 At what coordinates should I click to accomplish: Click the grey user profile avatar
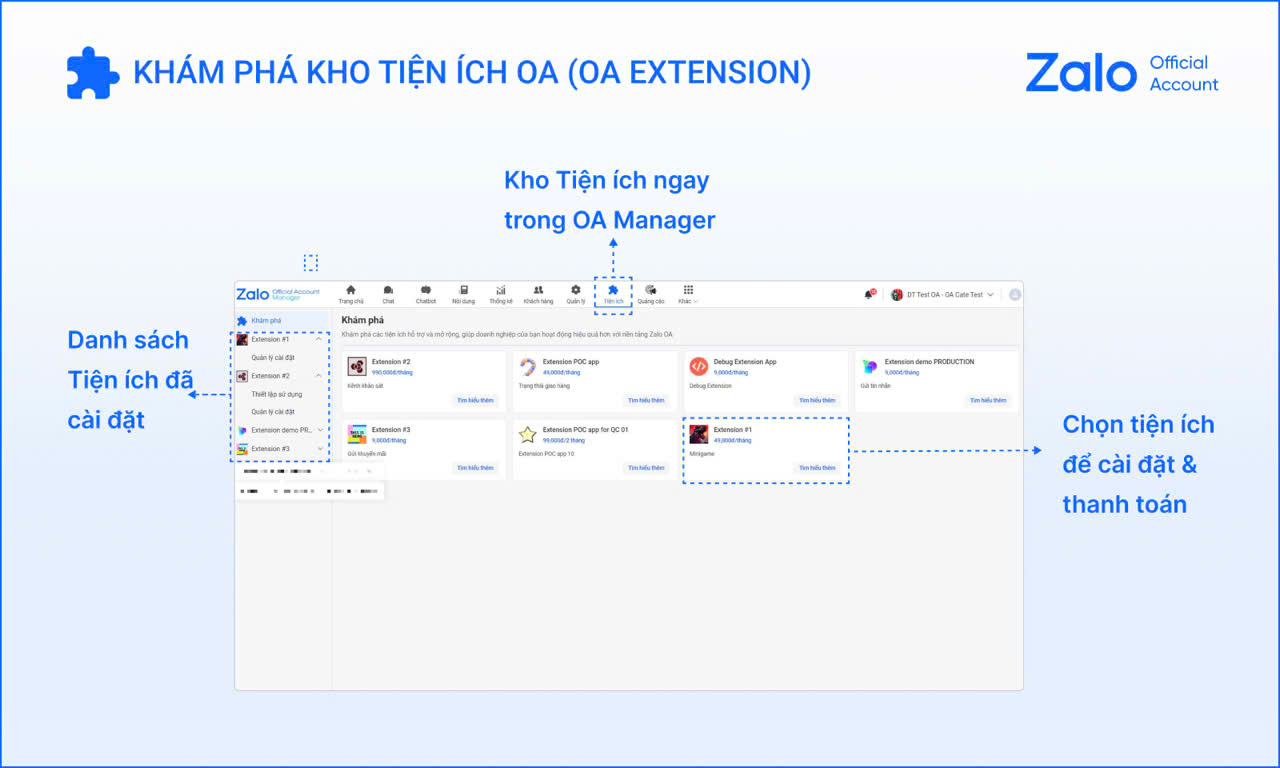1015,295
